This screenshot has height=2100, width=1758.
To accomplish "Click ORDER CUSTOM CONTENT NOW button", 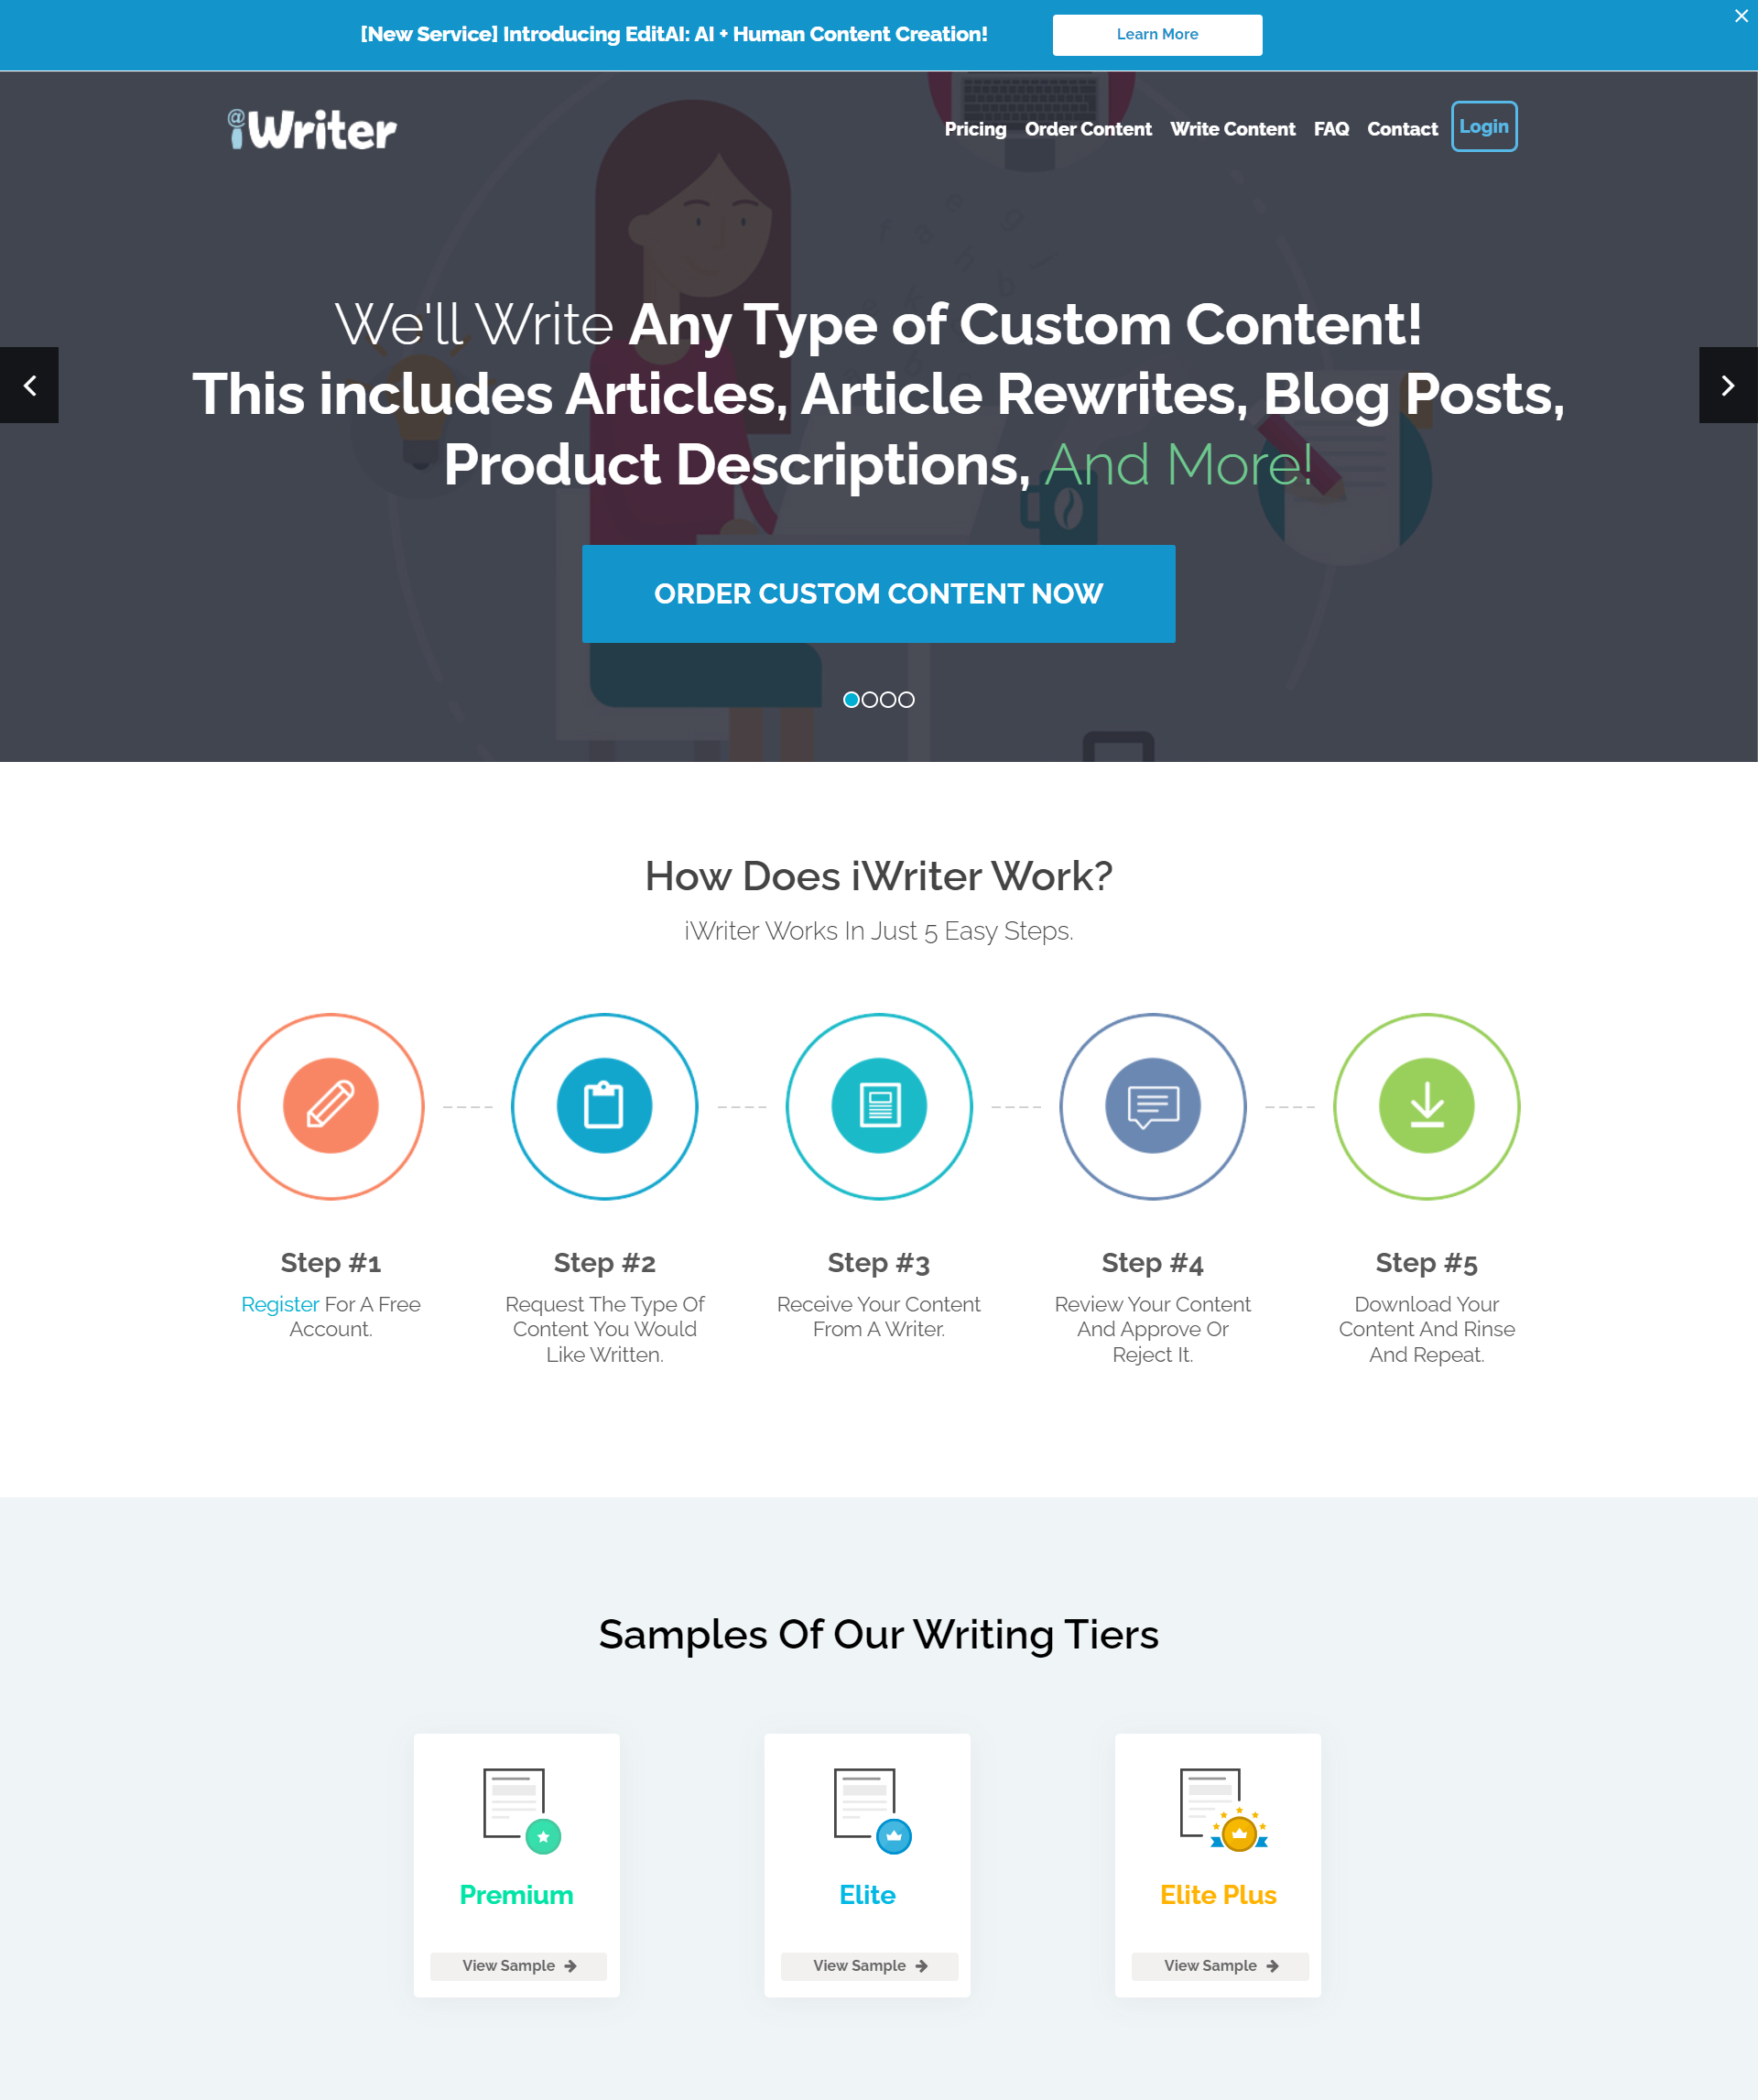I will (x=879, y=593).
